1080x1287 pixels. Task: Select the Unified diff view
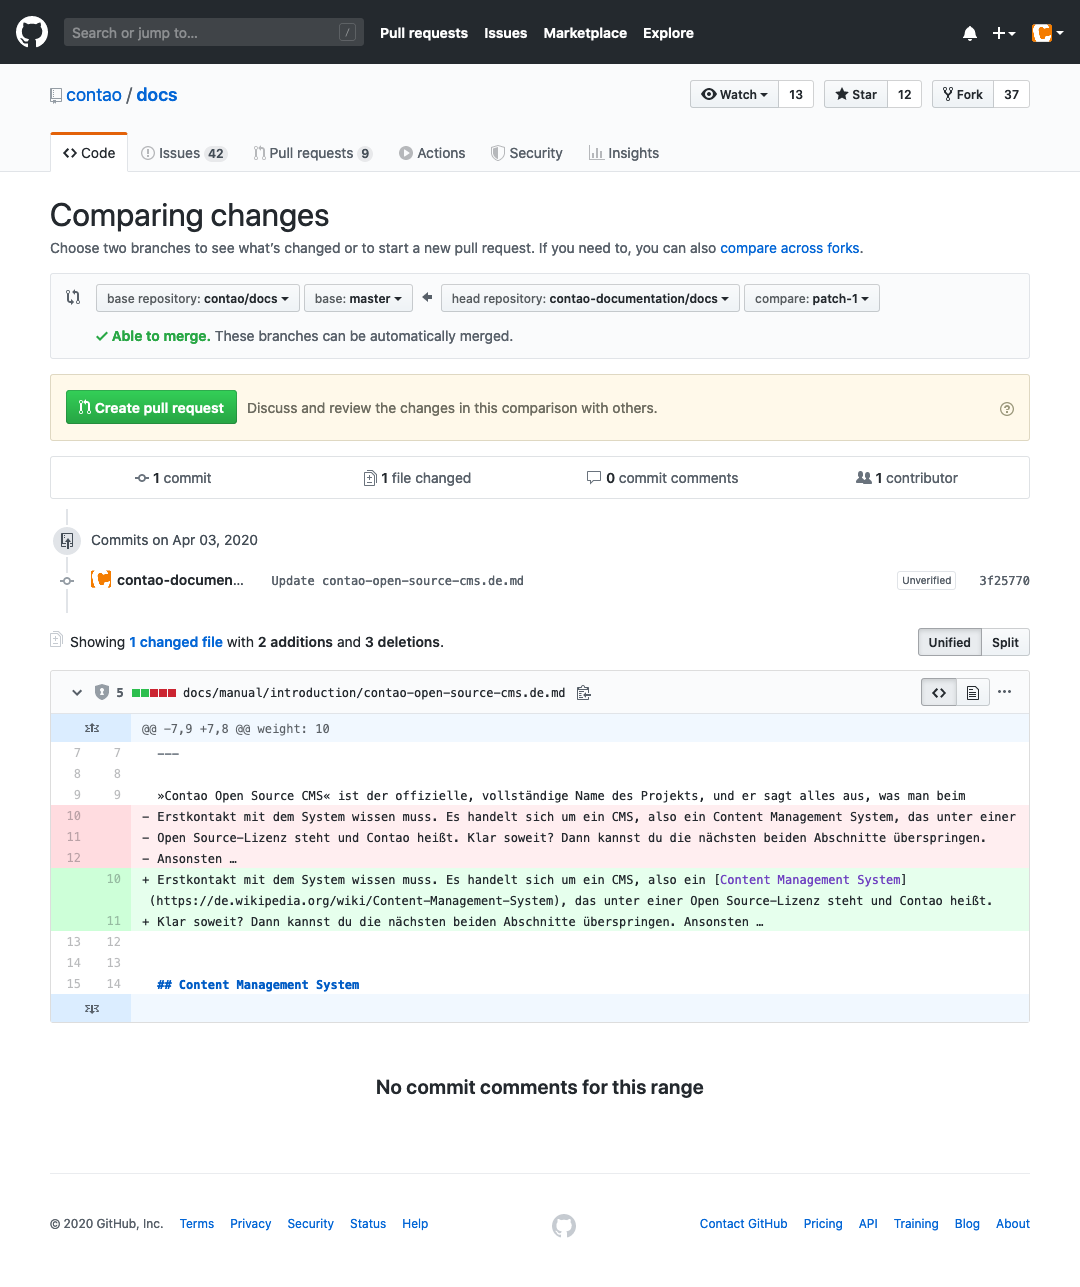(x=949, y=642)
